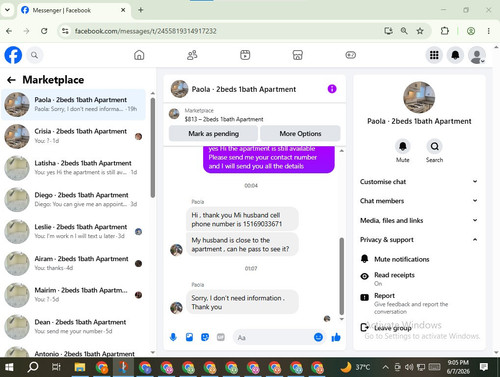The image size is (500, 377).
Task: Click Report conversation option
Action: pyautogui.click(x=419, y=303)
